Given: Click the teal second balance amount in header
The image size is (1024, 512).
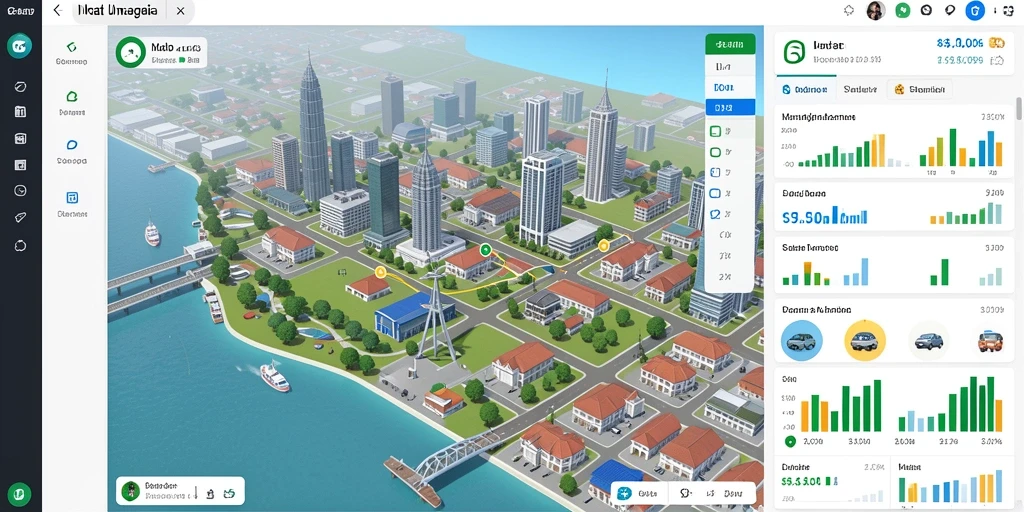Looking at the screenshot, I should [x=960, y=61].
